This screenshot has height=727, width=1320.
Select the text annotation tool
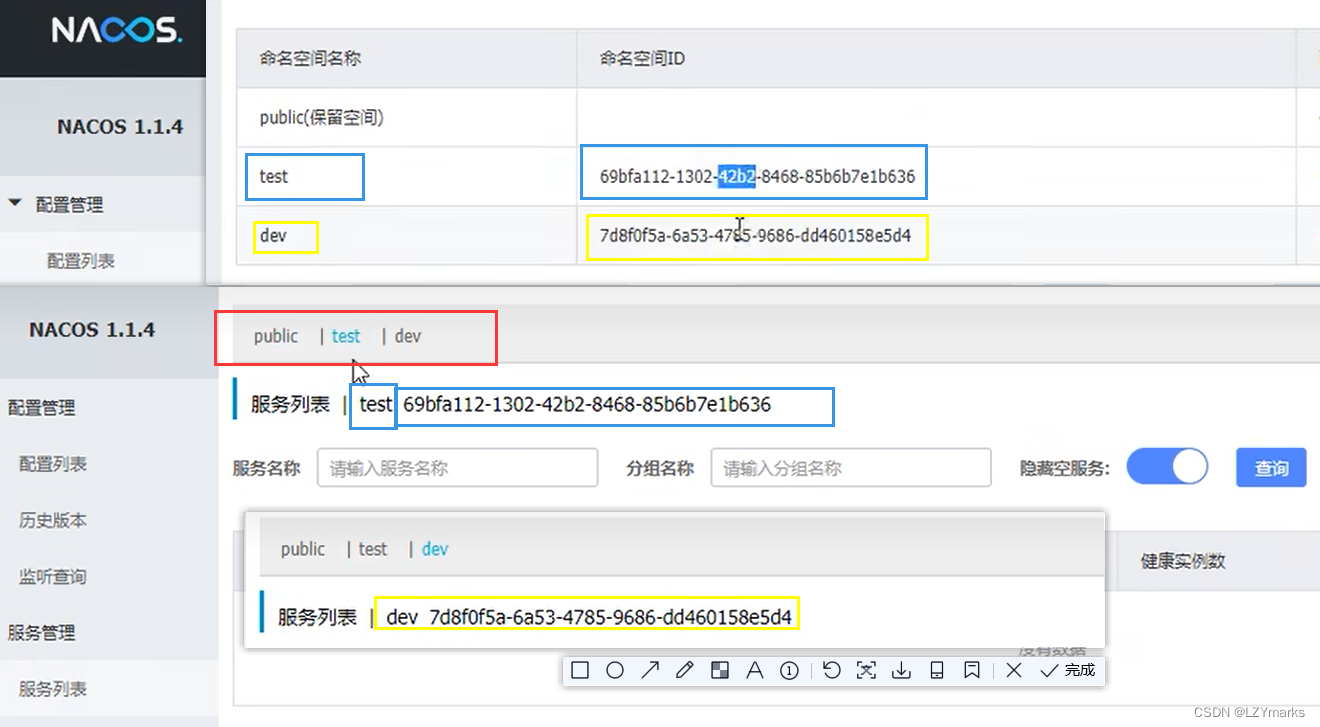(x=755, y=671)
